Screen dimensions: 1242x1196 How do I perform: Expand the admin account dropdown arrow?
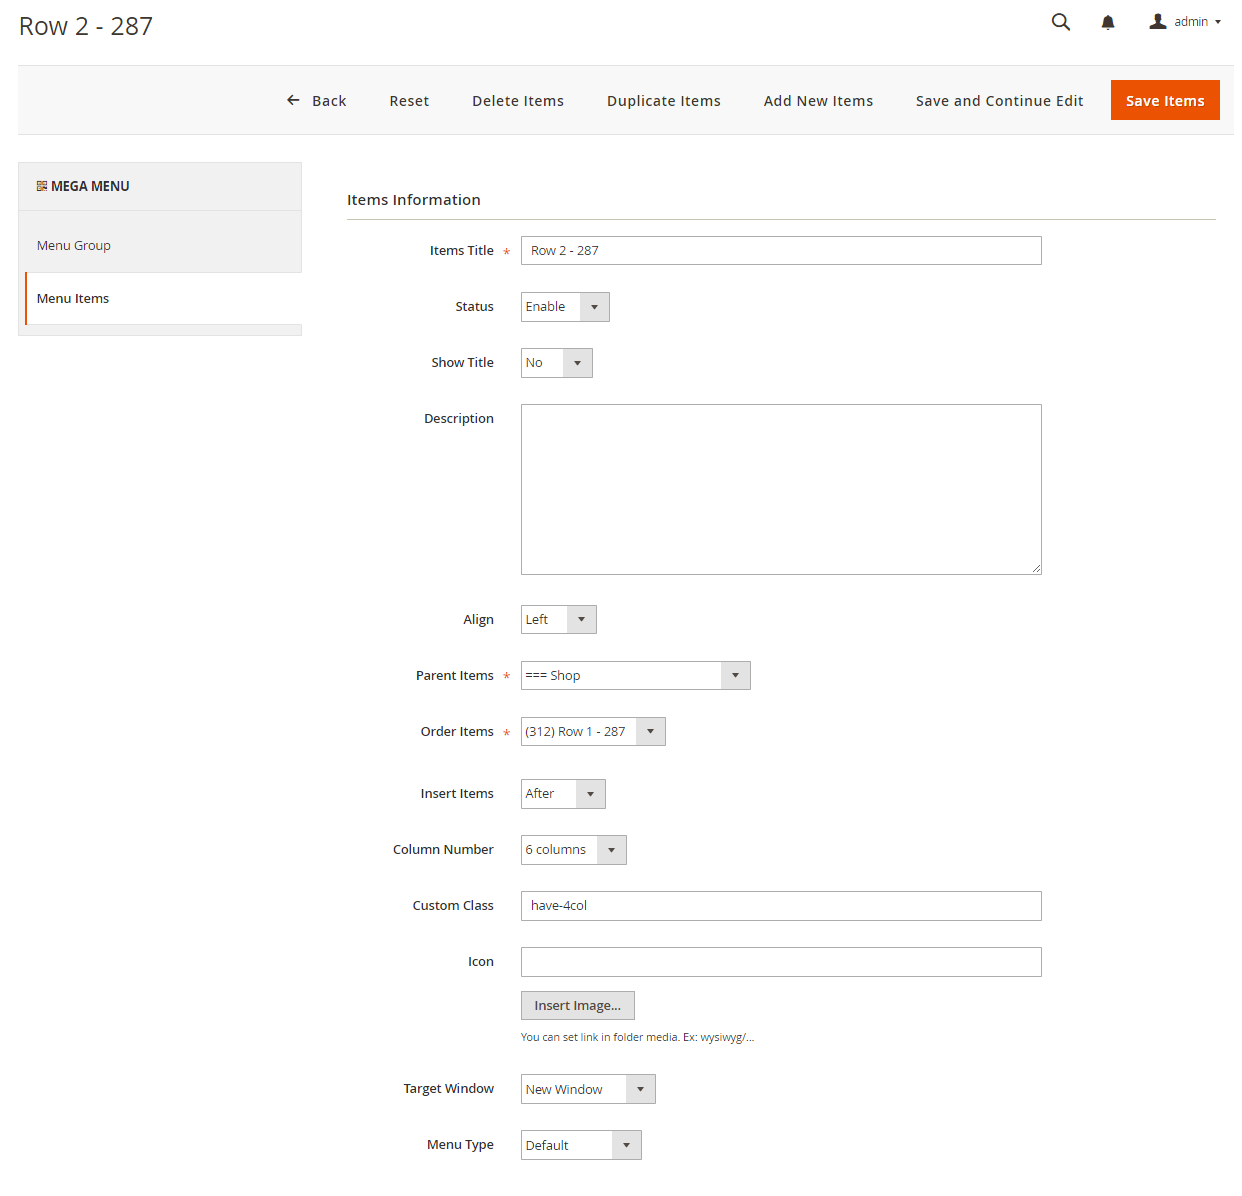pos(1218,22)
